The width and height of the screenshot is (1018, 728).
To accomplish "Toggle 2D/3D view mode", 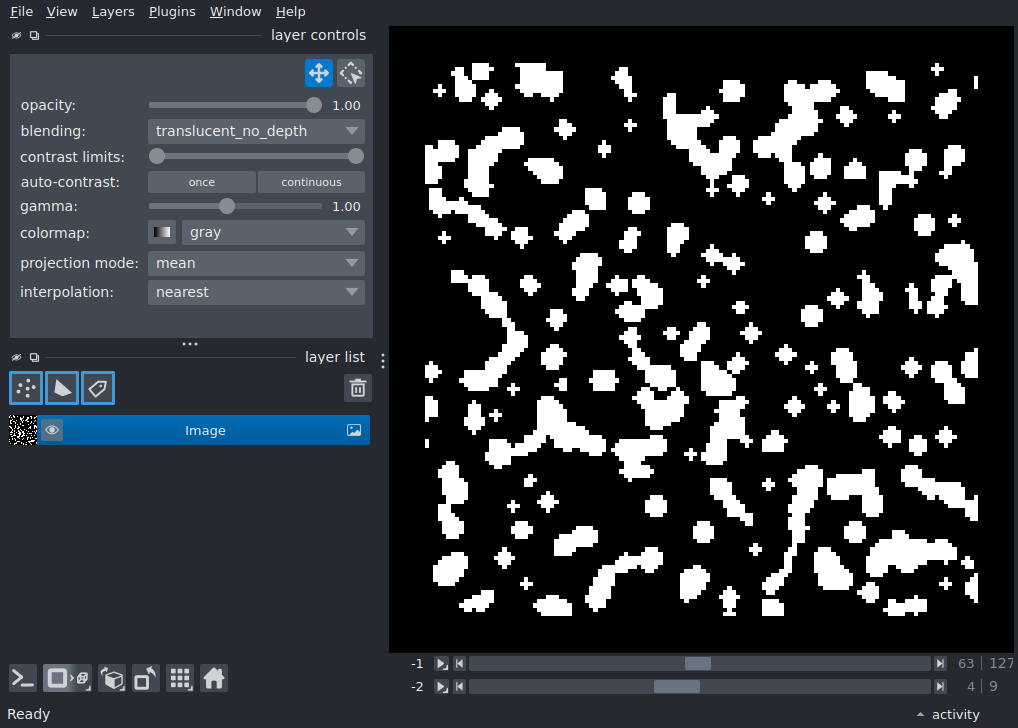I will [x=68, y=679].
